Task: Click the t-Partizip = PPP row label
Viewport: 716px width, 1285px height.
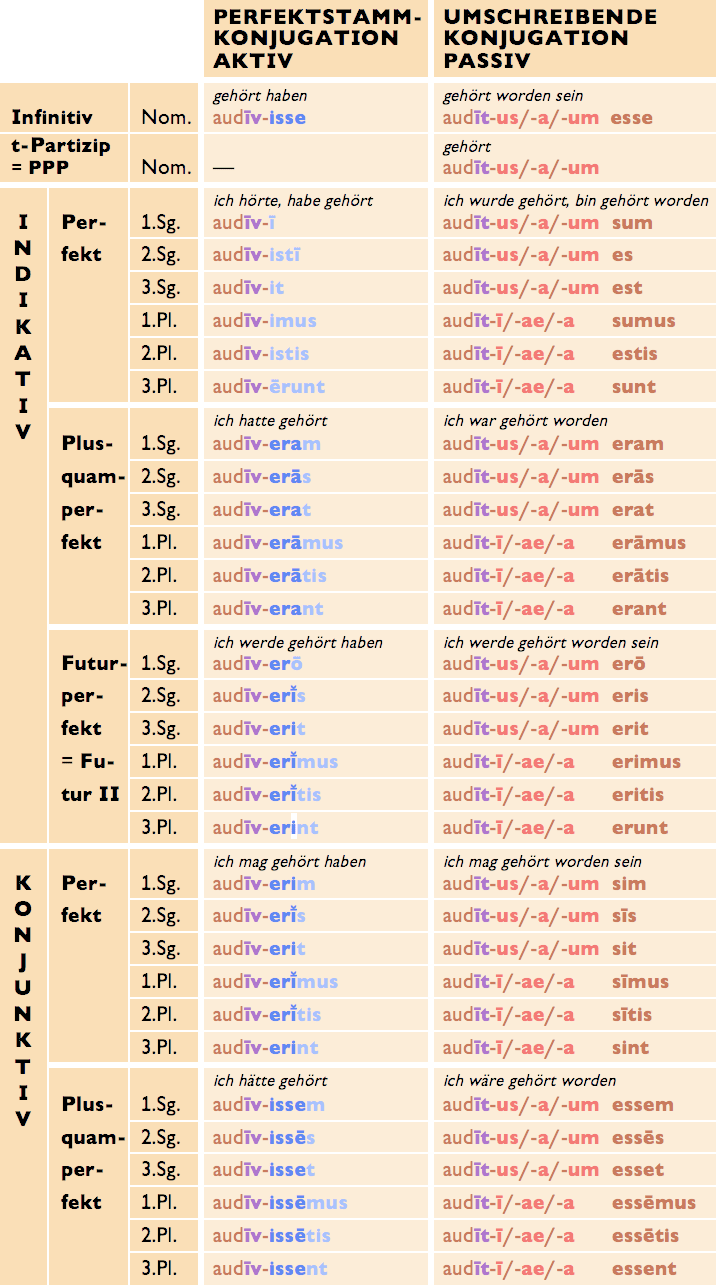Action: point(60,156)
